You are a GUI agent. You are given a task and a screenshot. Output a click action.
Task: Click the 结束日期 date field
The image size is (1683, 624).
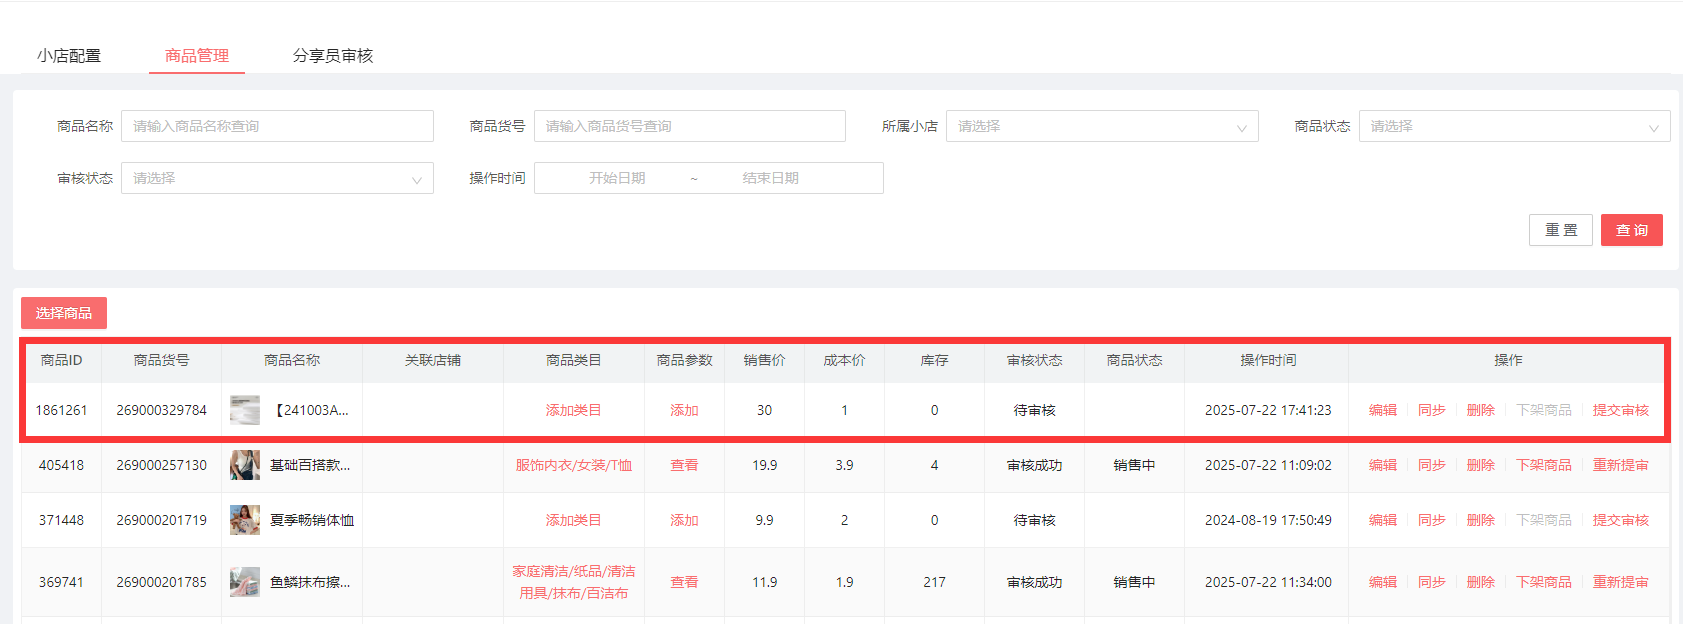pyautogui.click(x=770, y=178)
